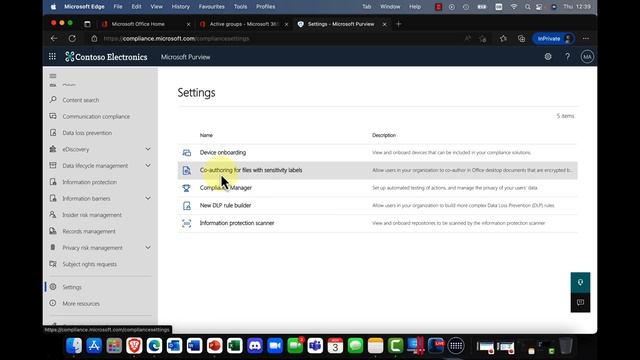The height and width of the screenshot is (360, 640).
Task: Open Data loss prevention in sidebar
Action: point(87,133)
